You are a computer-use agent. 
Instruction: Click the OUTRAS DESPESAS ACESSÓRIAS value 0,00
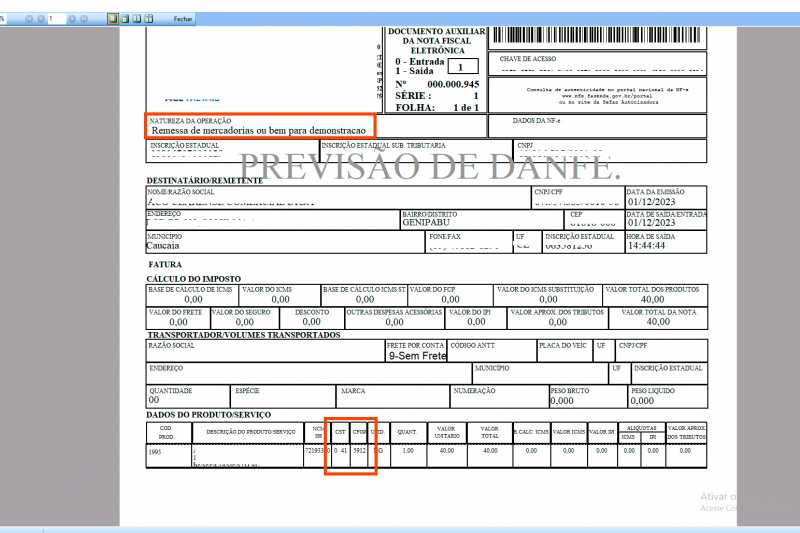[394, 322]
